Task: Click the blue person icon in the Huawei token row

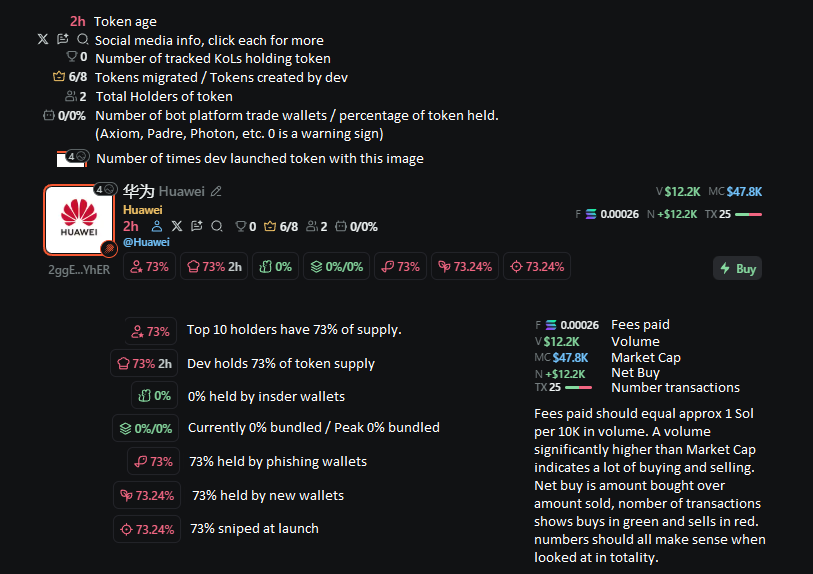Action: 156,227
